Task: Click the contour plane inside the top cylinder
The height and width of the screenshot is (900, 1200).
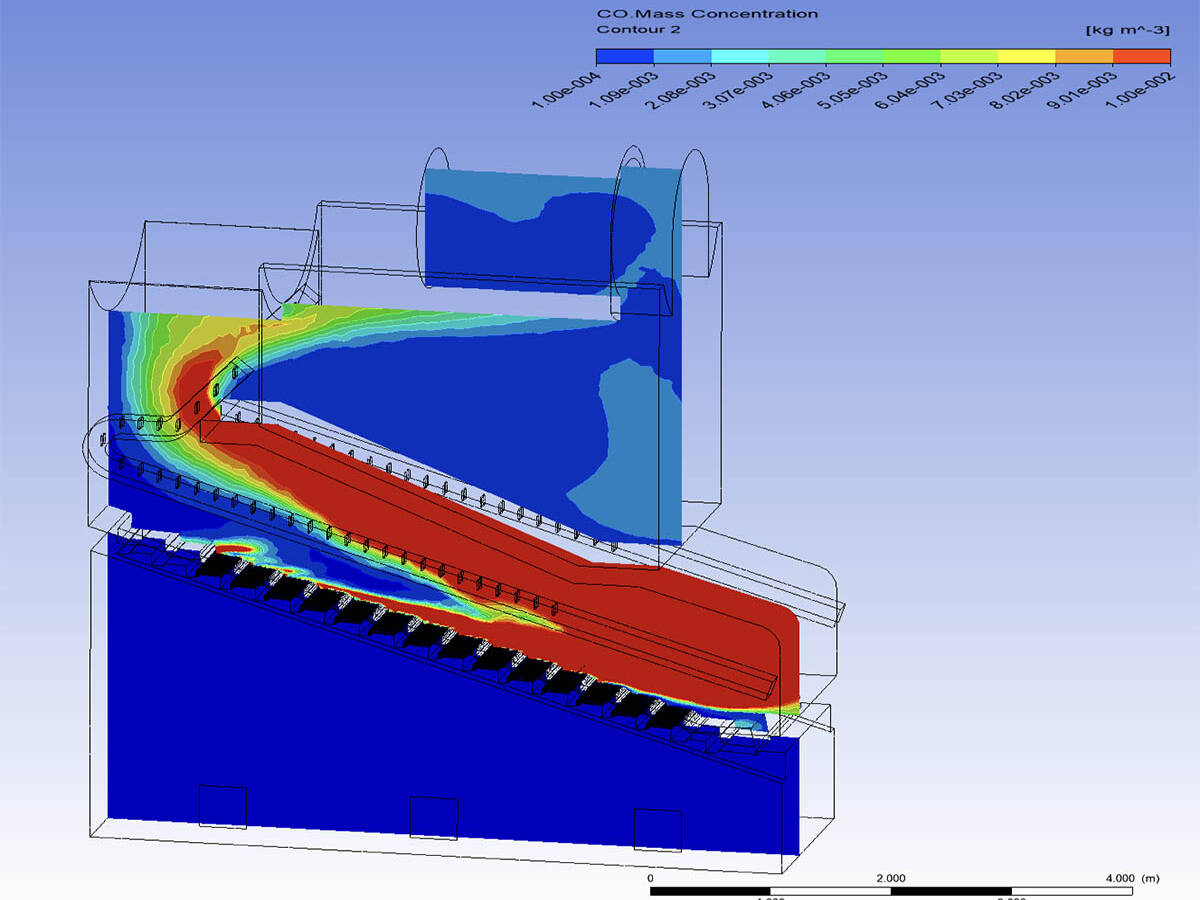Action: (x=520, y=230)
